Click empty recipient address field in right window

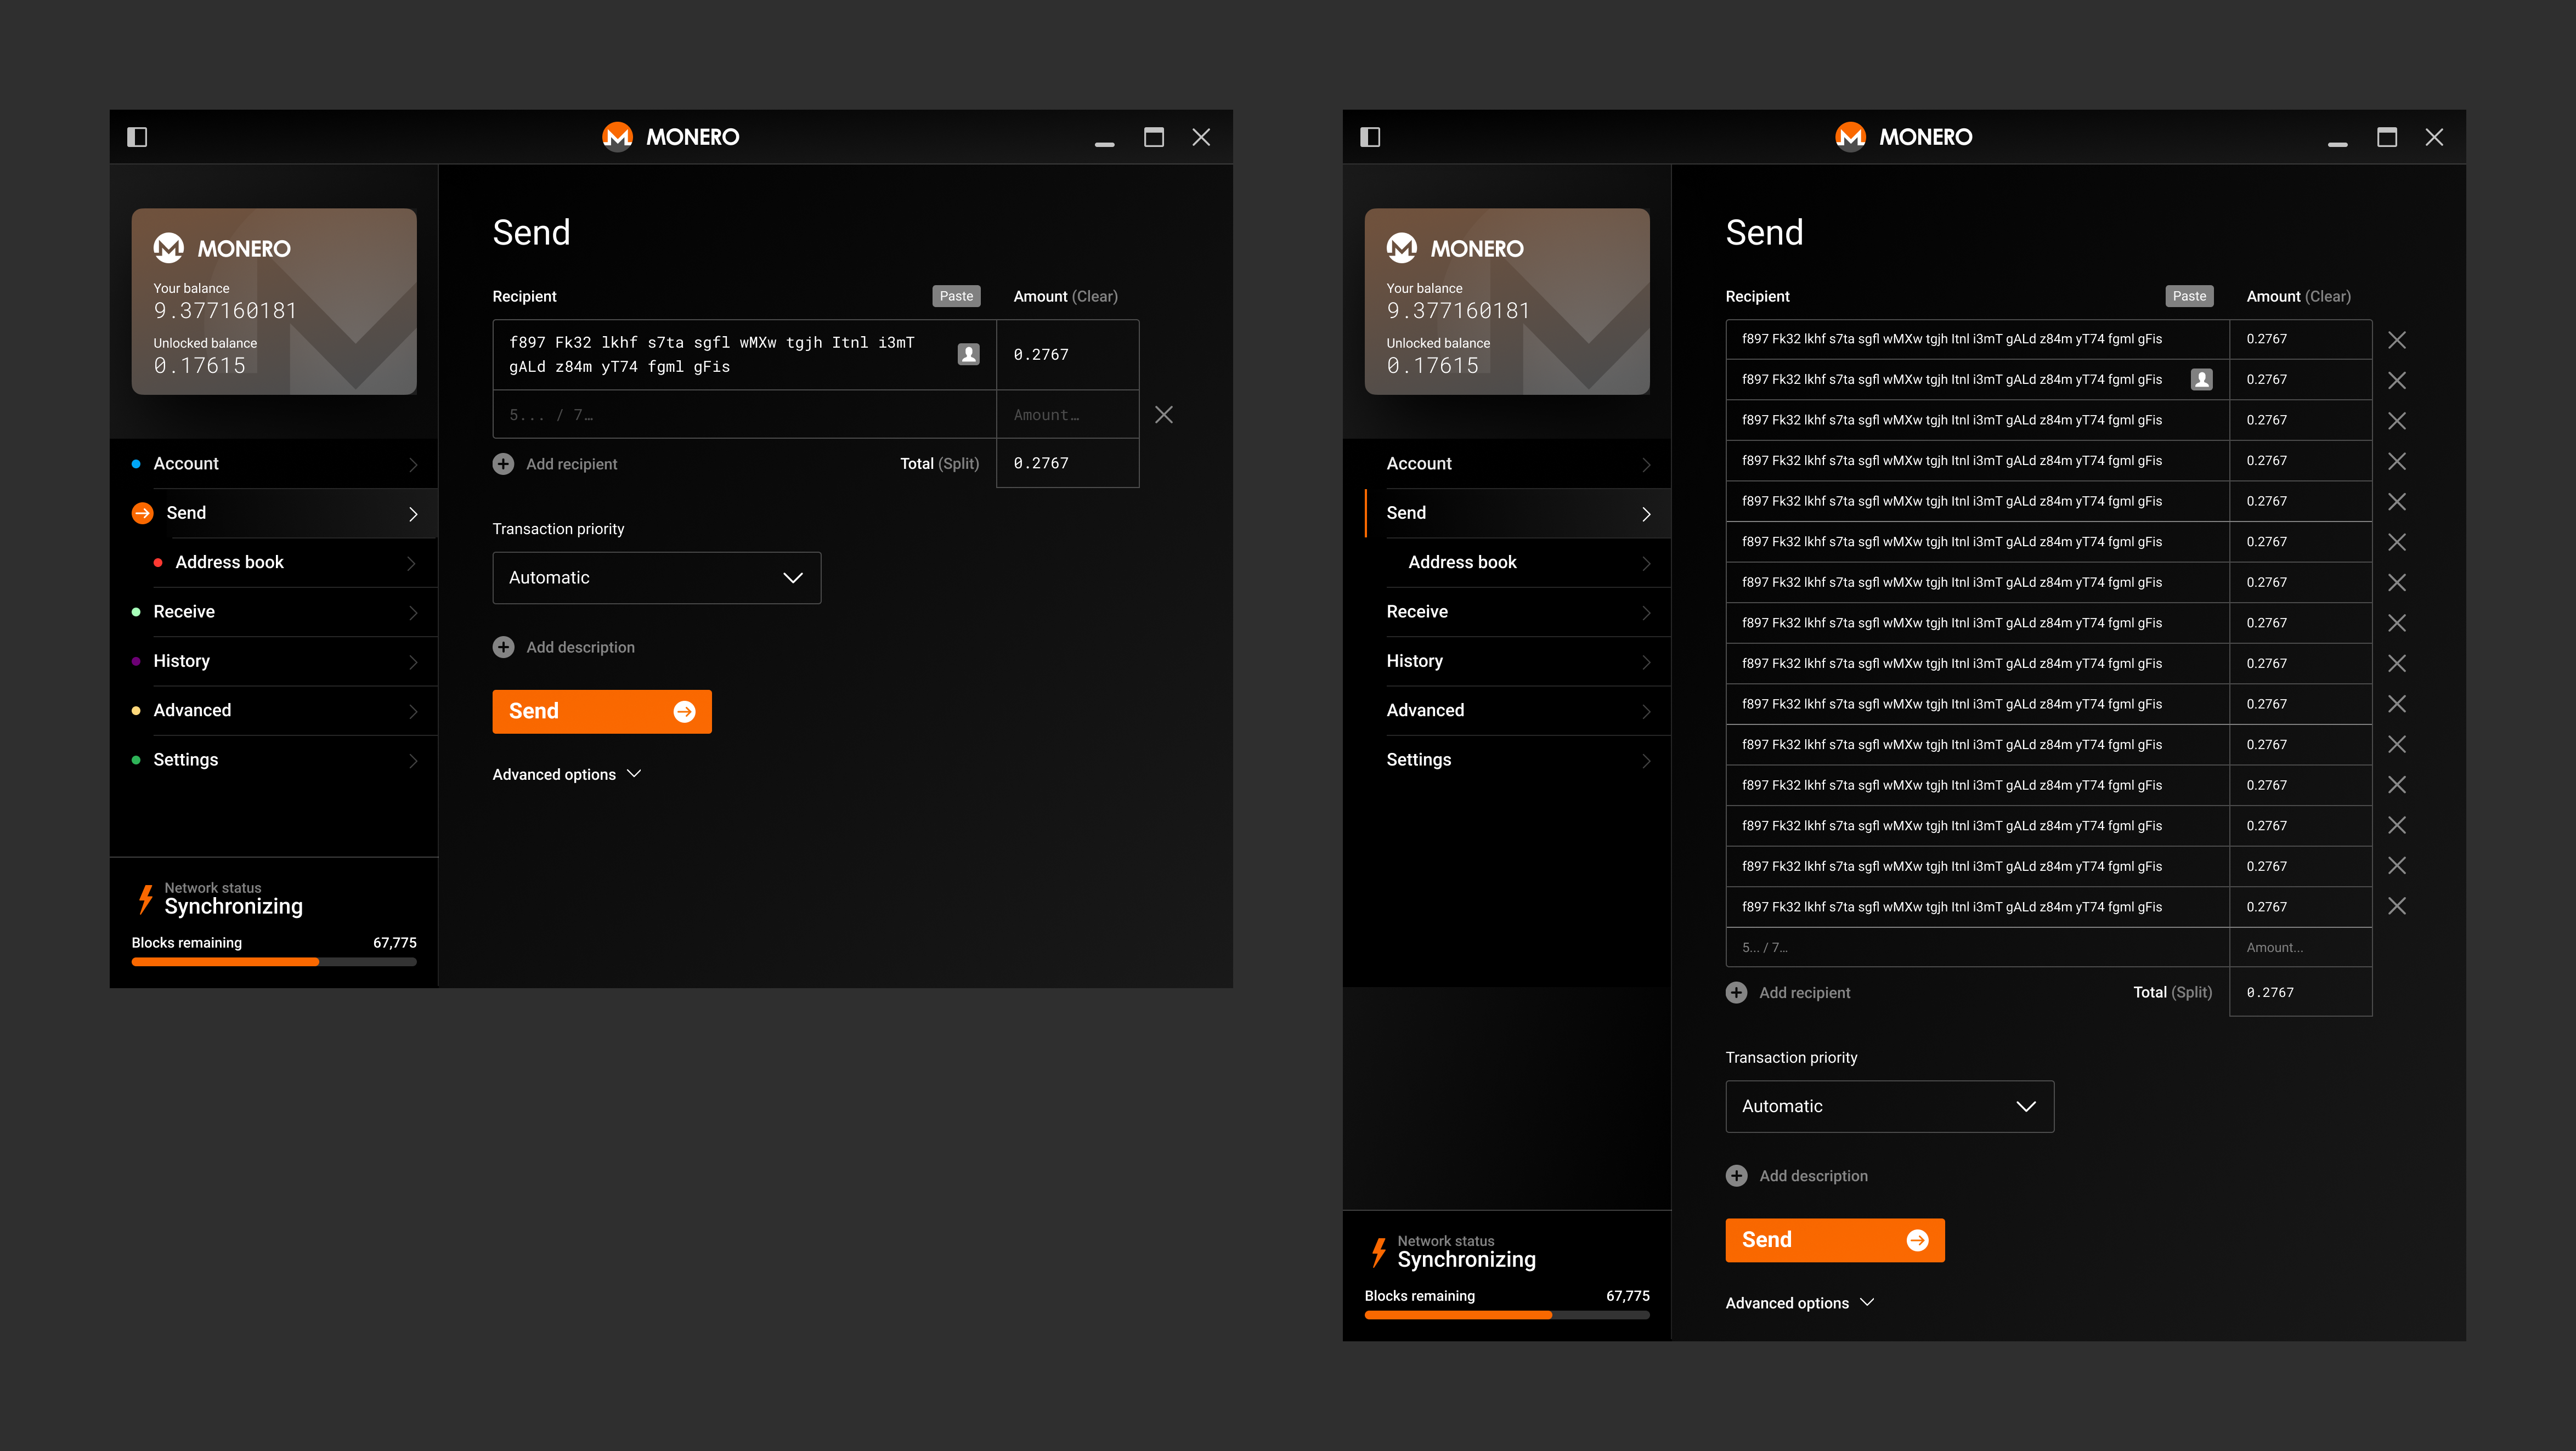click(x=1977, y=947)
